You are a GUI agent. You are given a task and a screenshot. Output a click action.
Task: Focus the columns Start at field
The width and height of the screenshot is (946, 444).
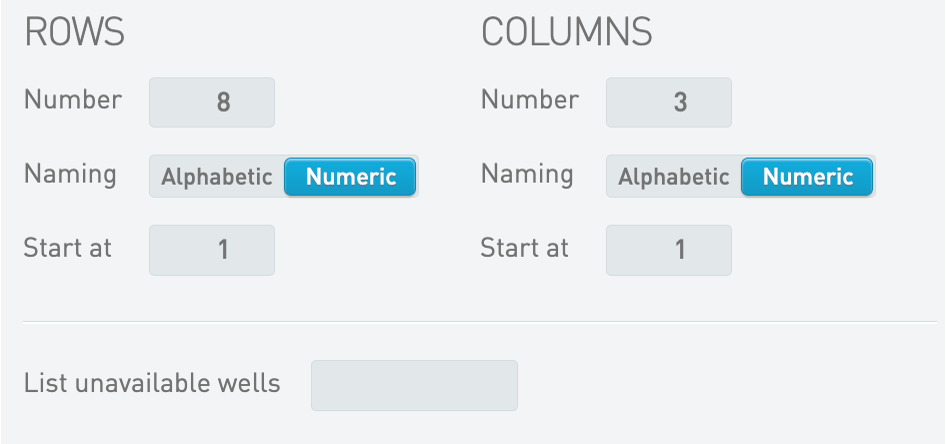pyautogui.click(x=669, y=250)
